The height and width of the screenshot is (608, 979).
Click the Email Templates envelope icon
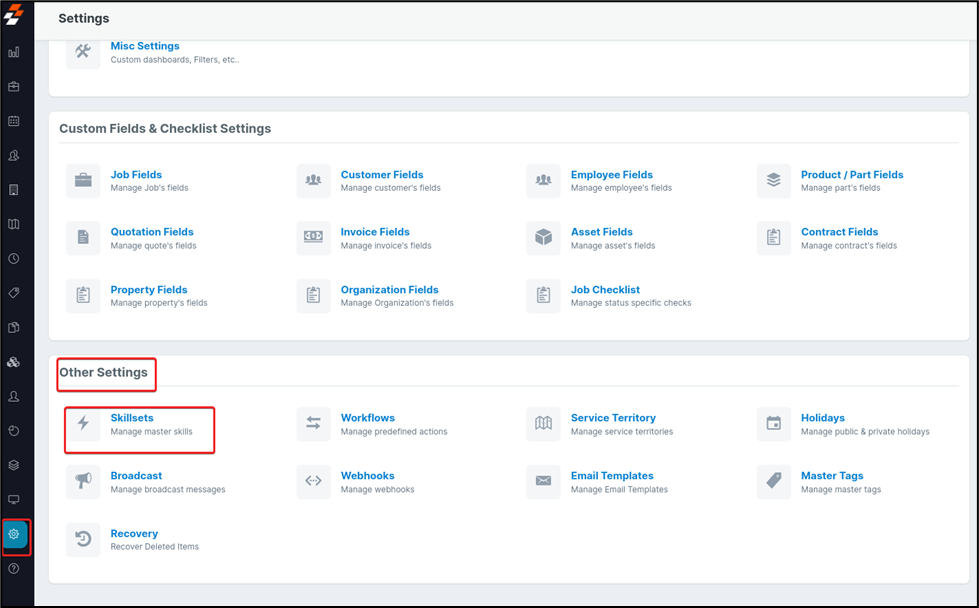pos(543,482)
